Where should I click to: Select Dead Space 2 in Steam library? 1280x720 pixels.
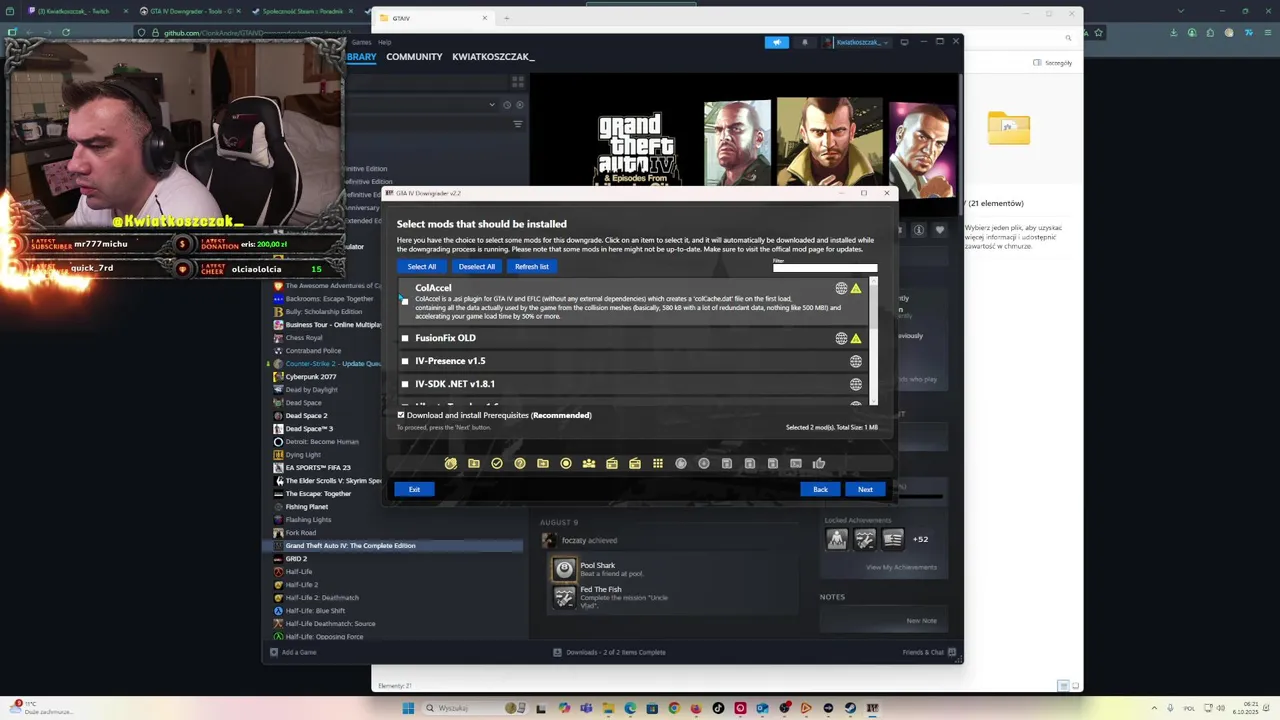tap(306, 416)
